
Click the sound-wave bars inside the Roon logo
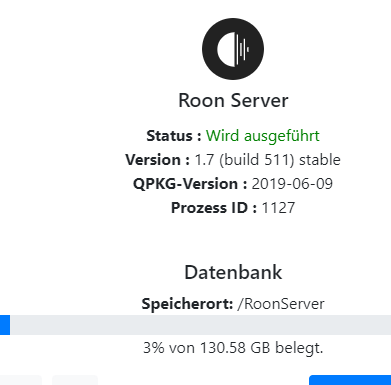tap(243, 49)
